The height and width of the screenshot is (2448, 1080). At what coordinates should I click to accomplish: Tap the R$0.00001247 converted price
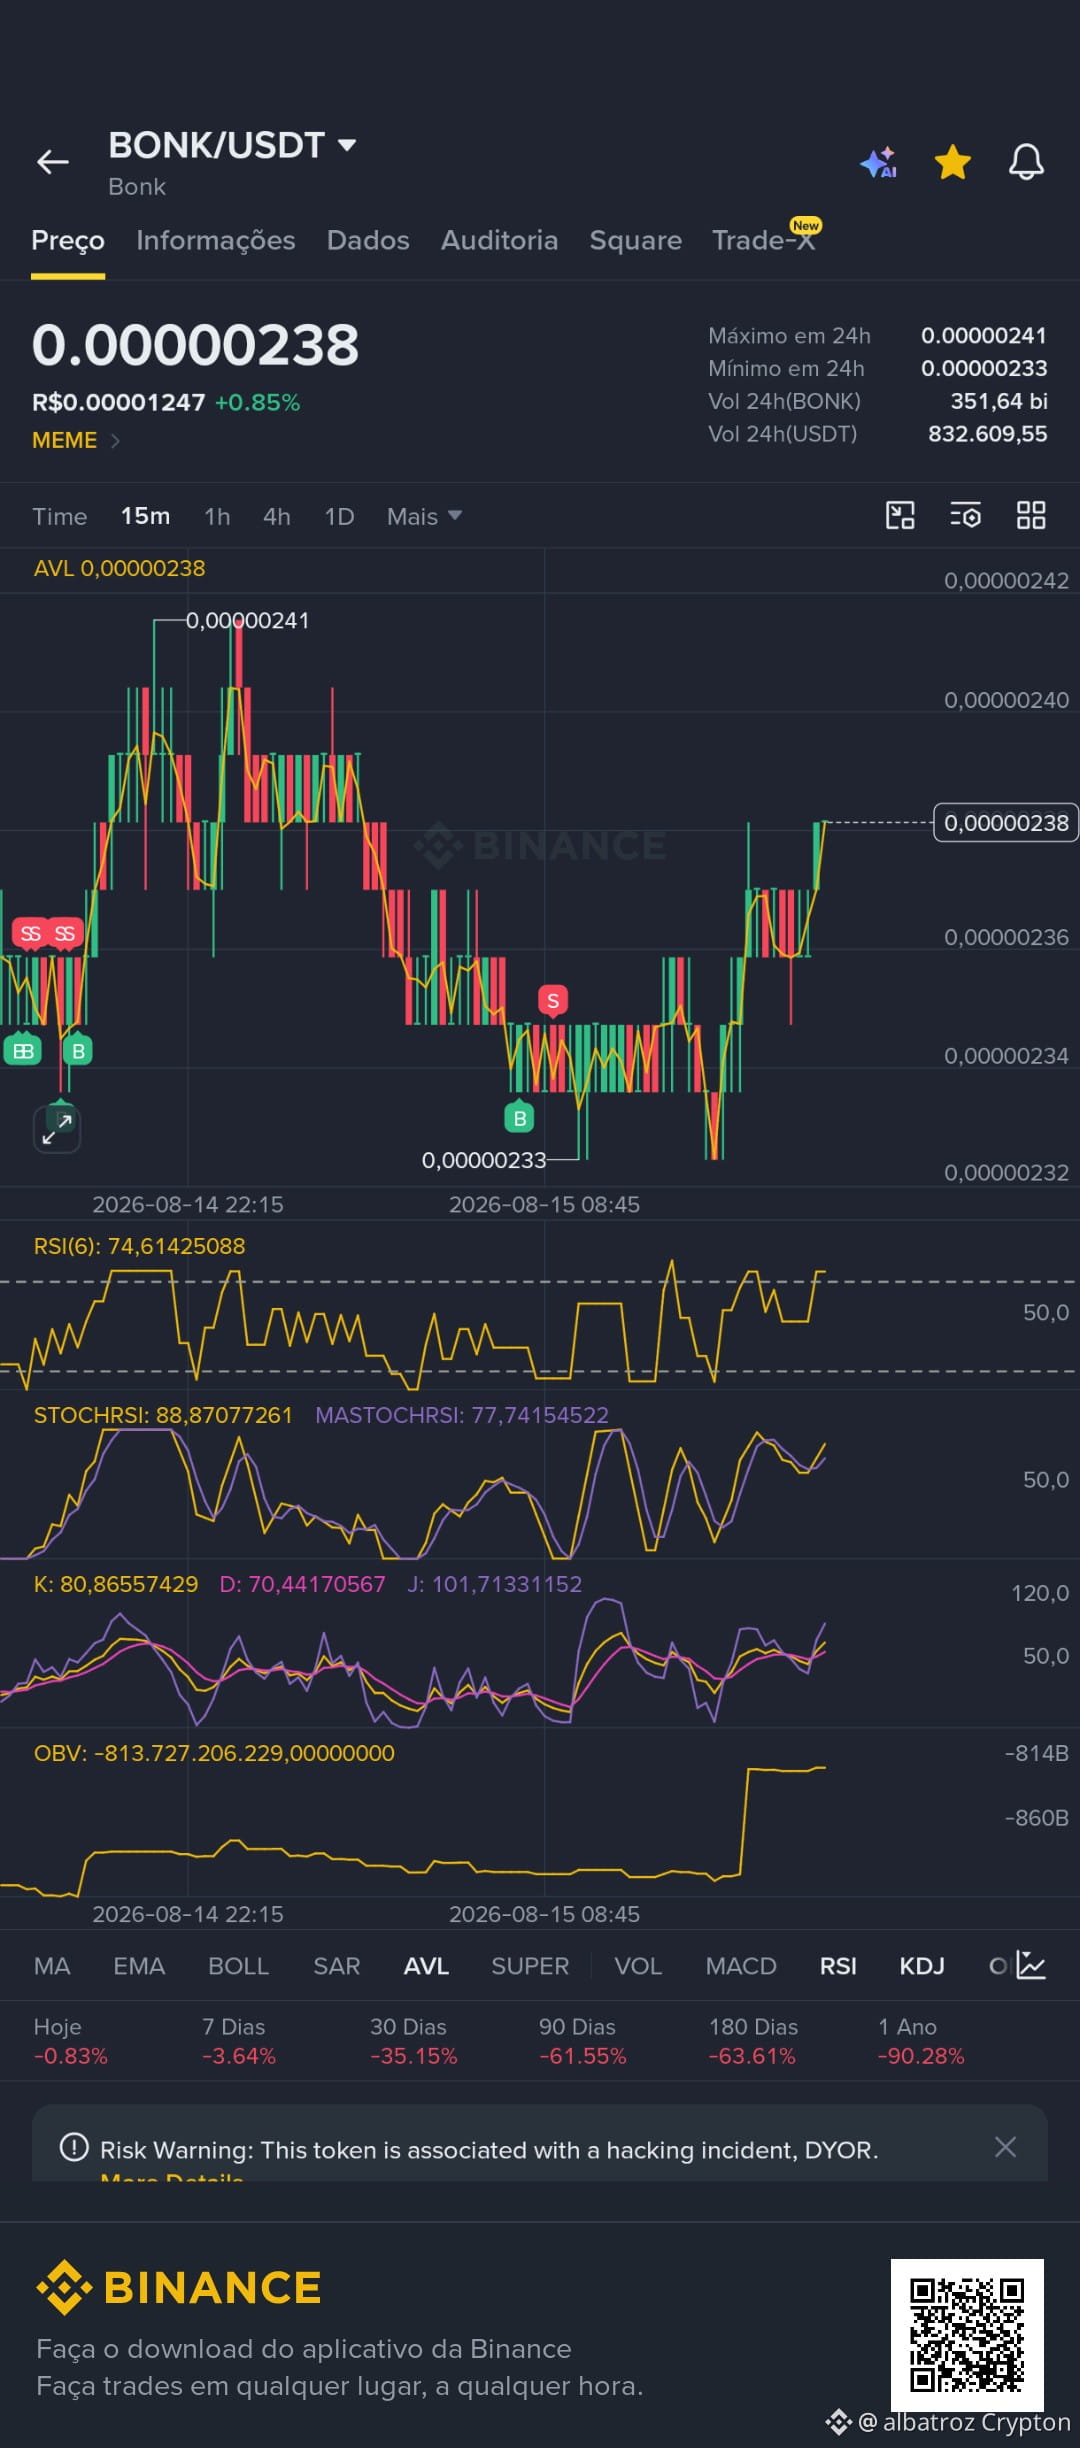118,402
